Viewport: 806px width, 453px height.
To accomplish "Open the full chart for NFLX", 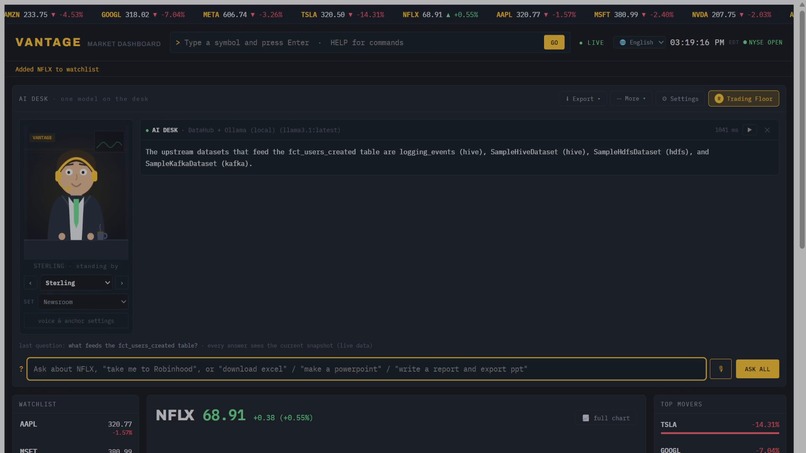I will click(x=606, y=418).
